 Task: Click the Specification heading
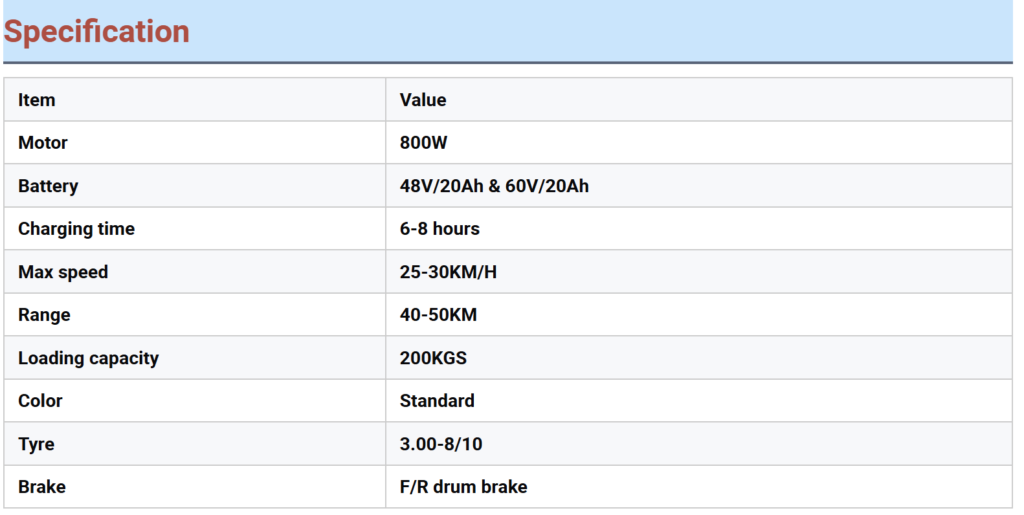click(x=97, y=32)
